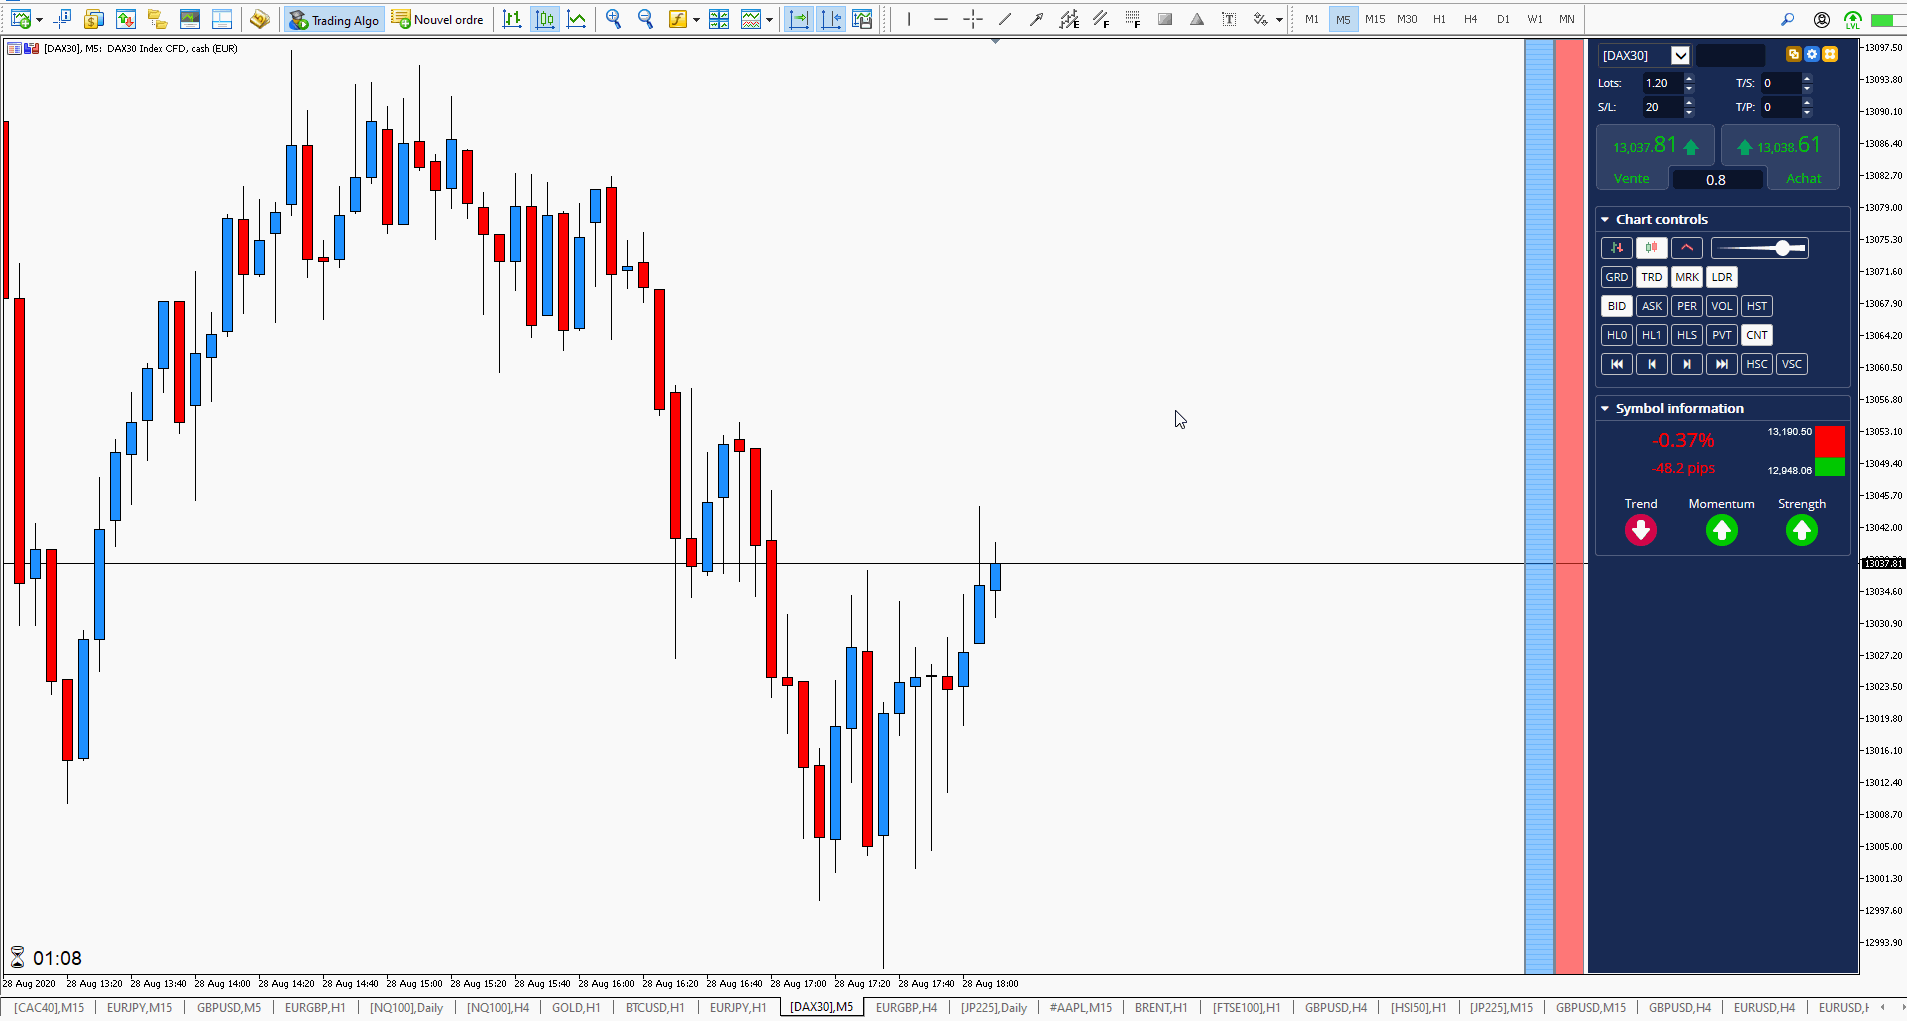Select the M15 timeframe
Screen dimensions: 1907x1021
(x=1375, y=19)
